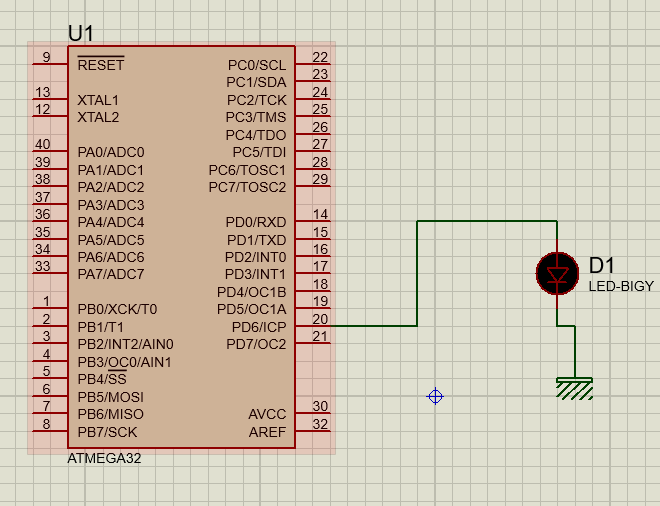Click the LED-BIGY value label

pyautogui.click(x=620, y=287)
